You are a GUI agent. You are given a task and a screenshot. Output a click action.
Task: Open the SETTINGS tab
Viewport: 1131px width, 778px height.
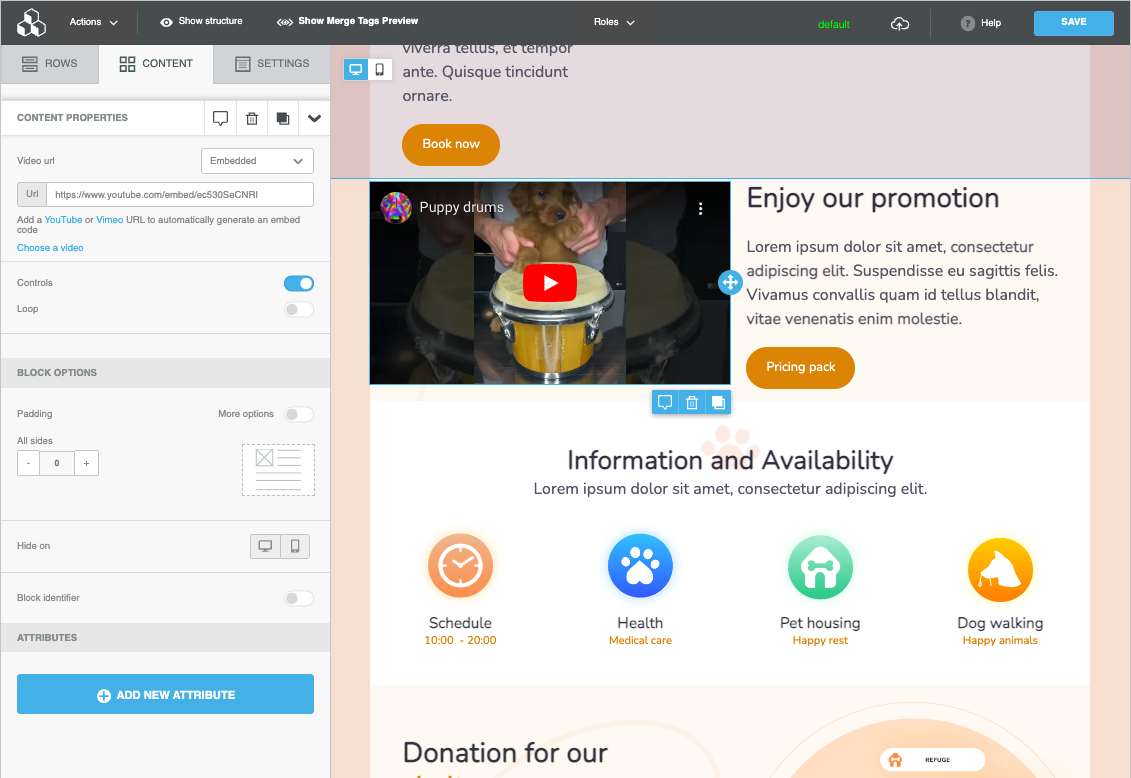coord(272,63)
